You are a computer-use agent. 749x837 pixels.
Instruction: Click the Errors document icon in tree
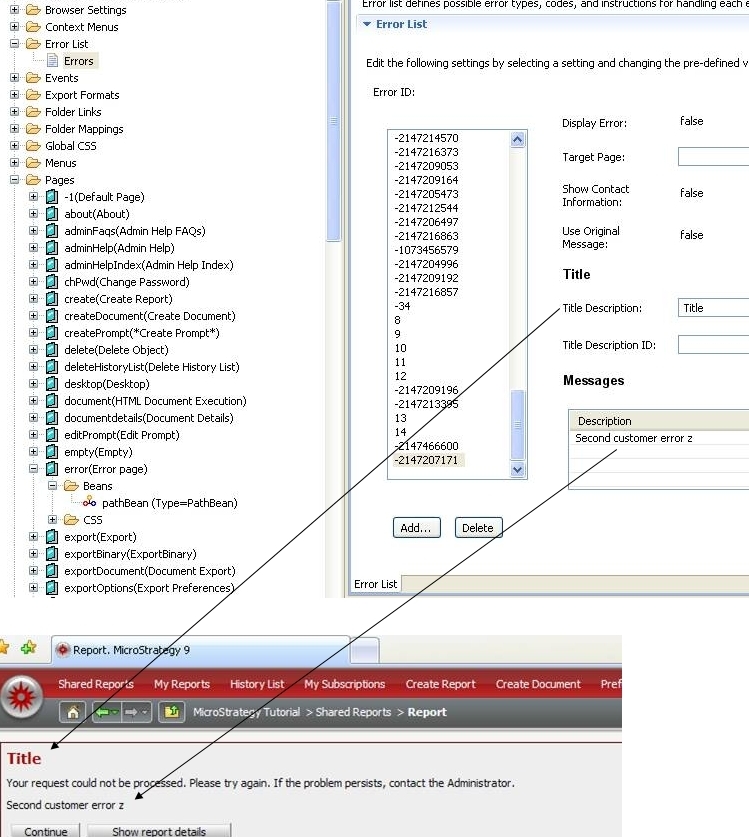52,61
